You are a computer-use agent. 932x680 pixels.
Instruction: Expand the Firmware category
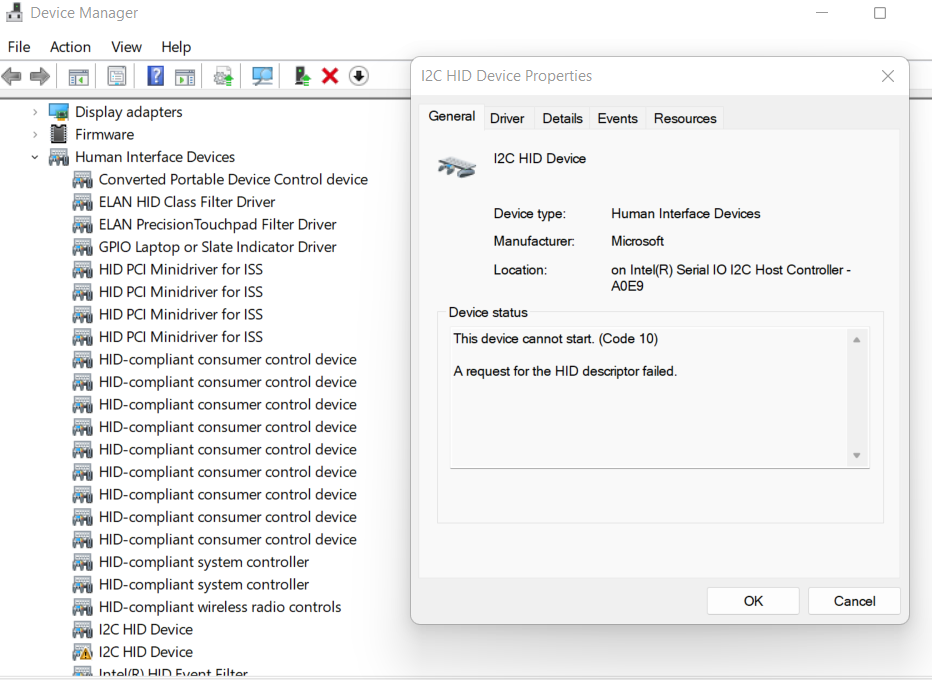[35, 134]
